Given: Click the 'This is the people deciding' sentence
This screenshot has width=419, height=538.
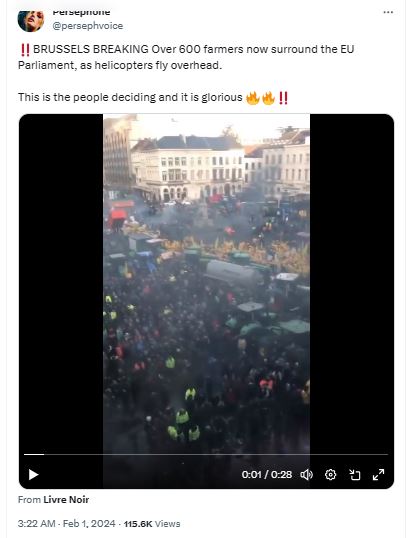Looking at the screenshot, I should coord(130,97).
